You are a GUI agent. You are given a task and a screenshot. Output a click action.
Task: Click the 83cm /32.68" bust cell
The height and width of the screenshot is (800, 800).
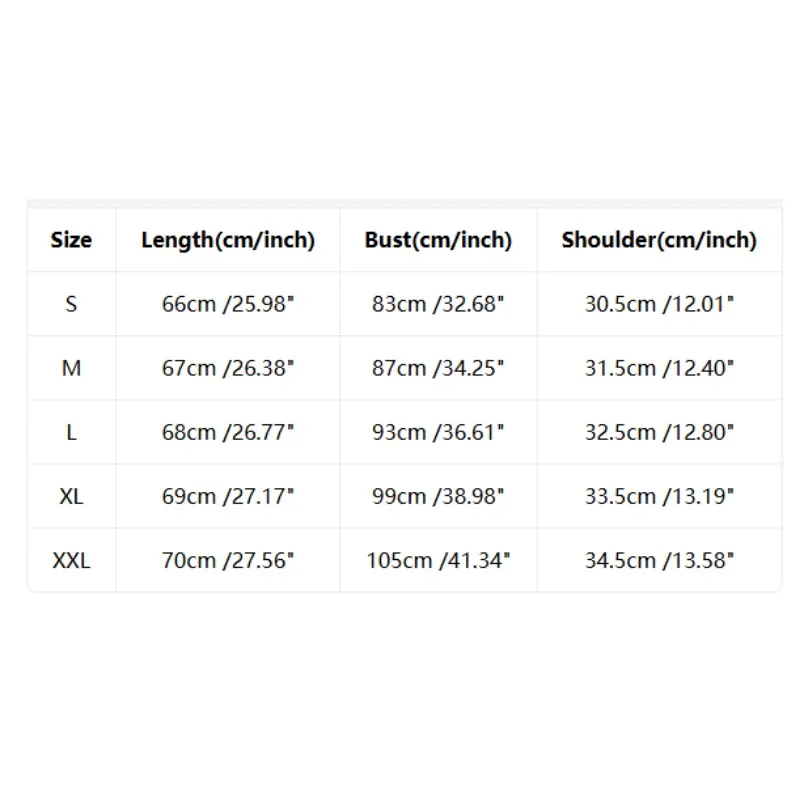pyautogui.click(x=438, y=304)
